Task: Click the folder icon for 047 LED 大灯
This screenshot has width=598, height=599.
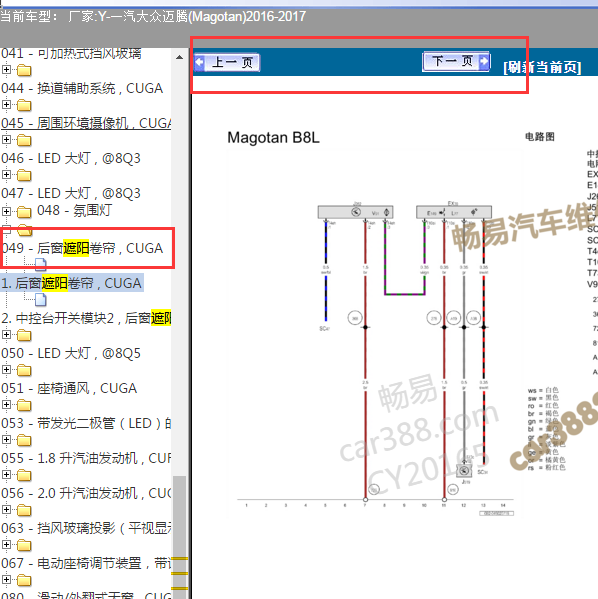Action: tap(24, 175)
